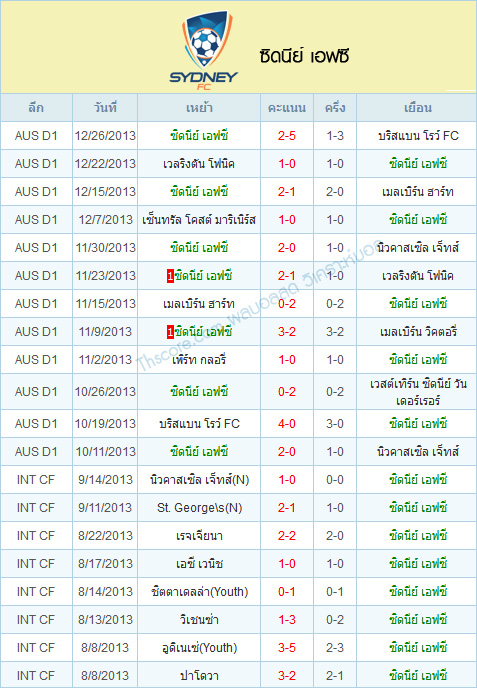This screenshot has height=688, width=477.
Task: Click the St. George\s(N) team name
Action: point(199,508)
